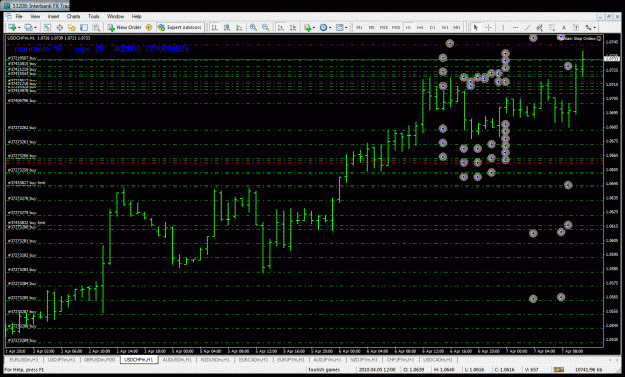Switch to the EURCADm,H1 chart tab
This screenshot has height=377, width=625.
tap(253, 359)
